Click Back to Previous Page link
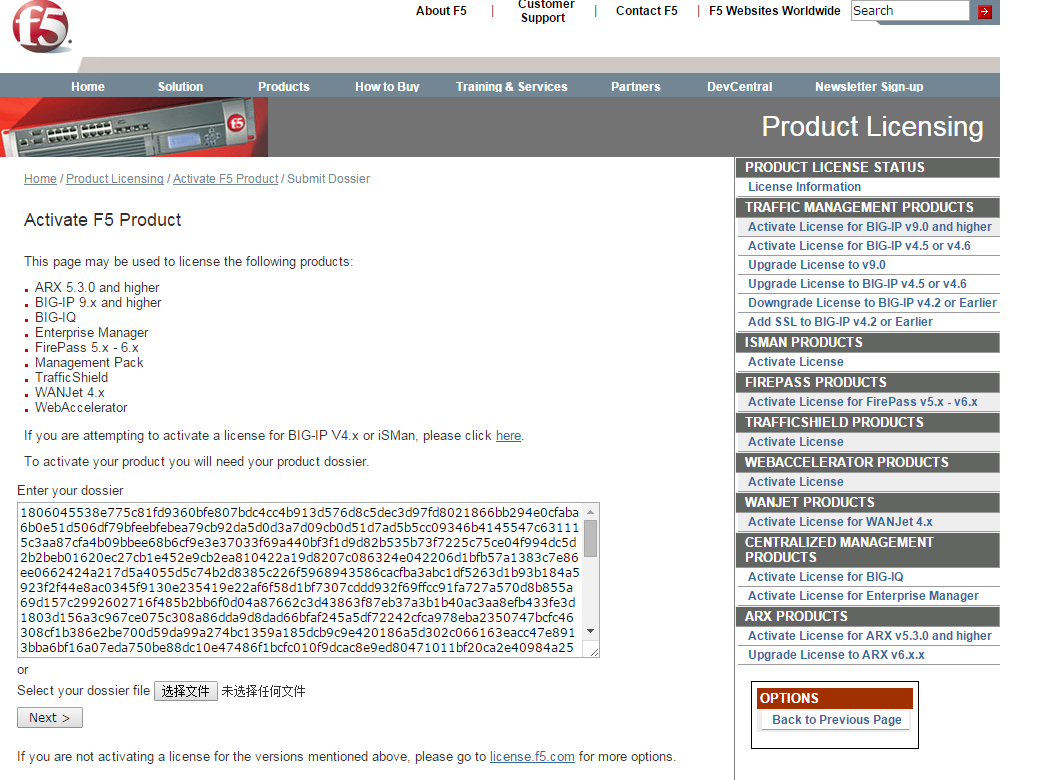The image size is (1037, 780). [x=837, y=720]
